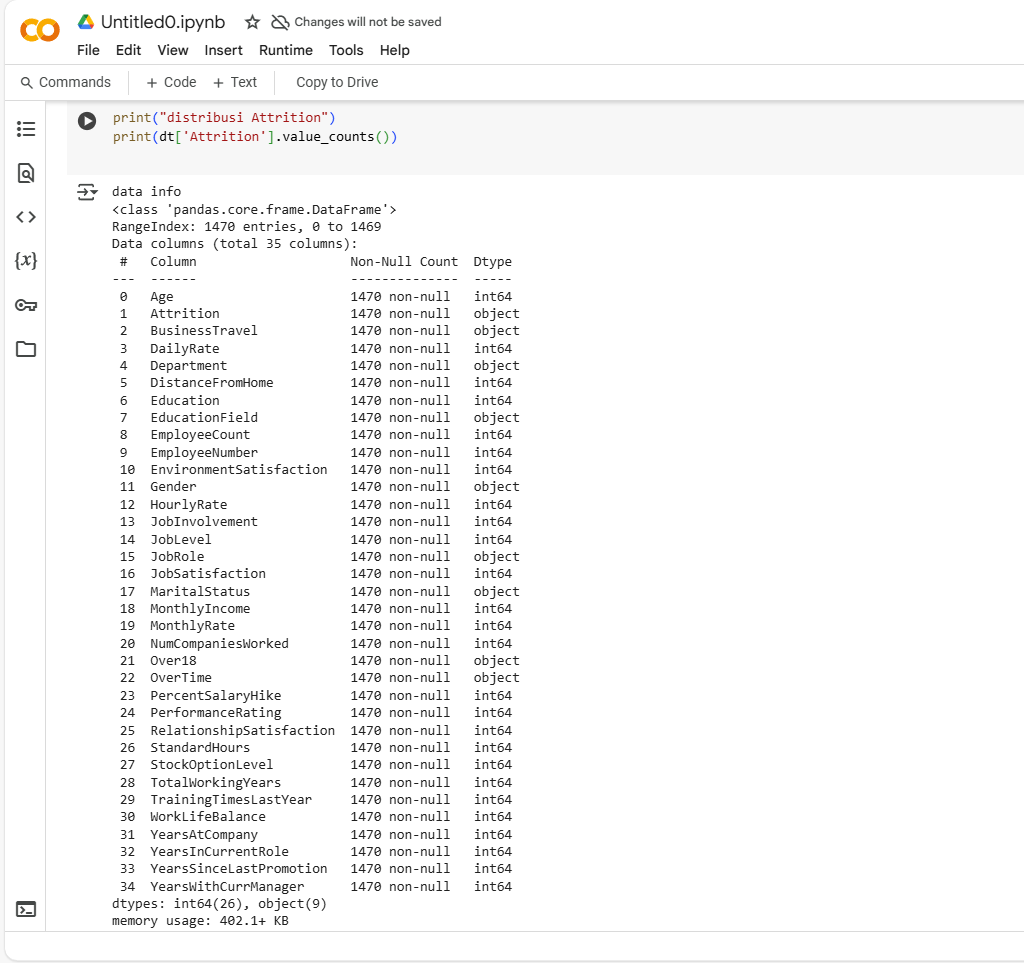Open the Commands search
Viewport: 1024px width, 963px height.
point(67,82)
